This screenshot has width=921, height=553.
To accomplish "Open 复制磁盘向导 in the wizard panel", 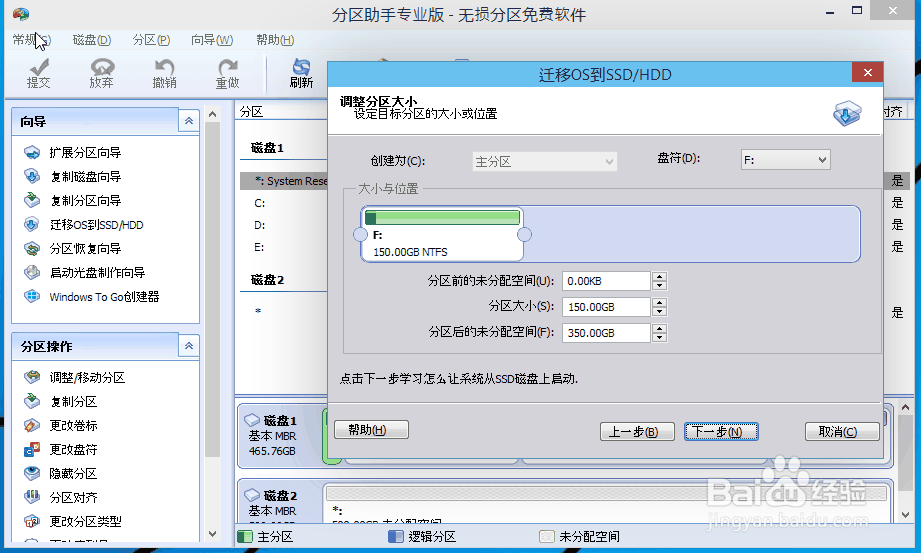I will tap(85, 177).
